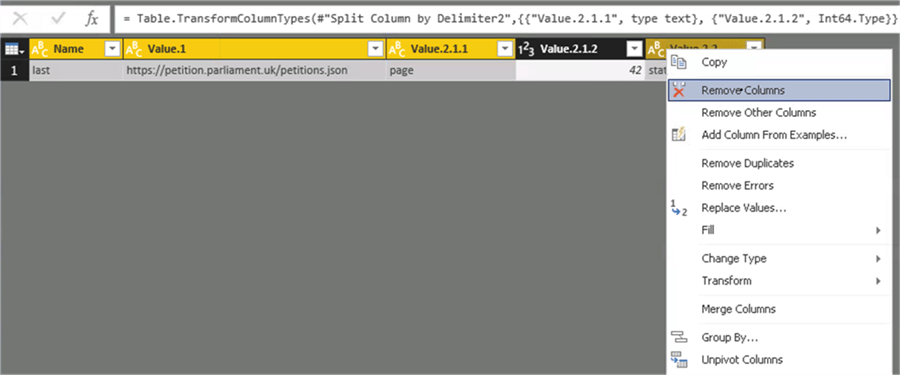Viewport: 900px width, 375px height.
Task: Click the red X Remove Columns icon
Action: tap(679, 90)
